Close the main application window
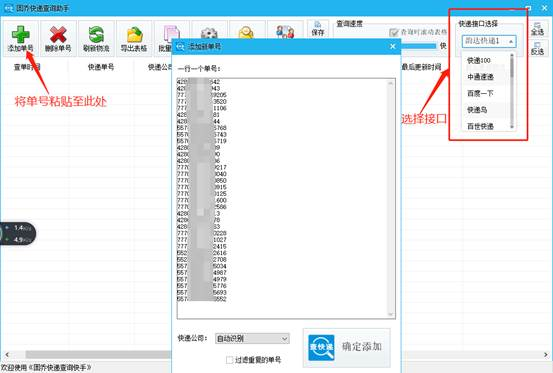553x373 pixels. (545, 7)
